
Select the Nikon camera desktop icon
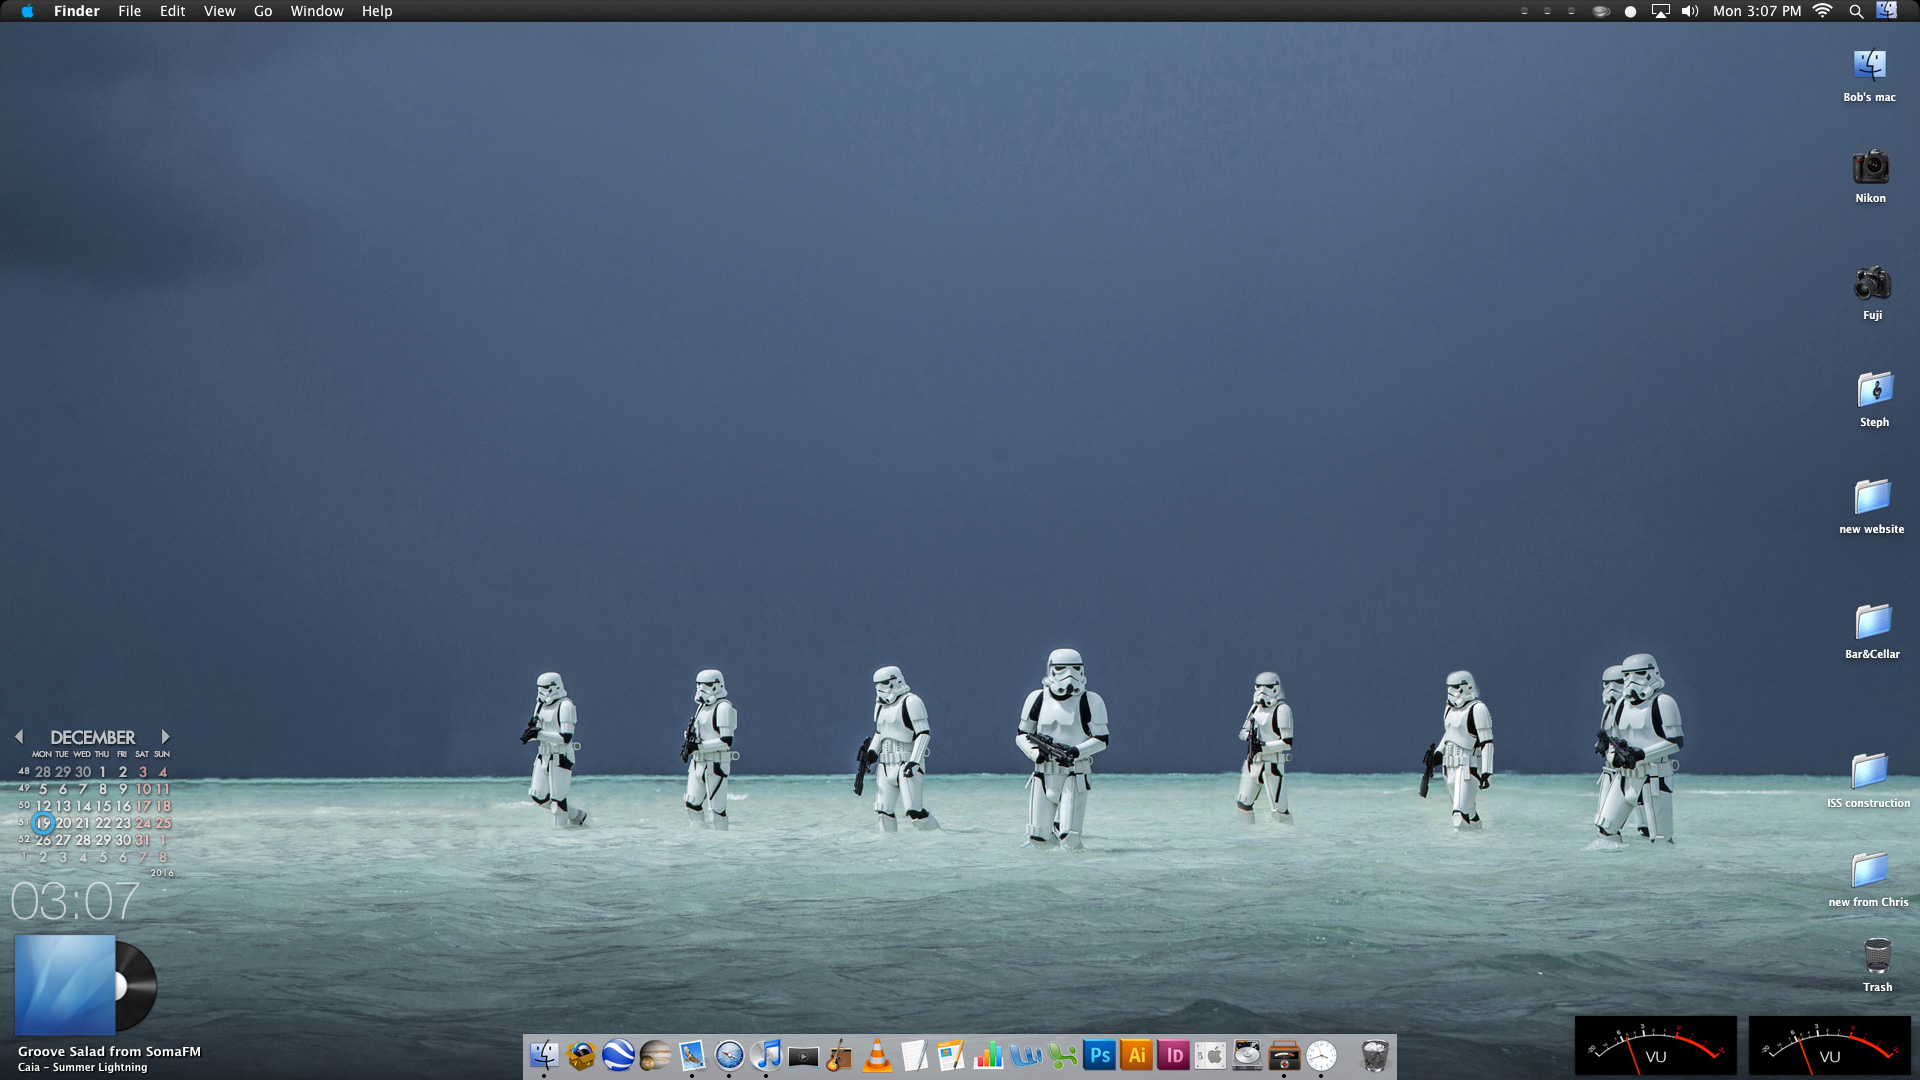tap(1870, 167)
